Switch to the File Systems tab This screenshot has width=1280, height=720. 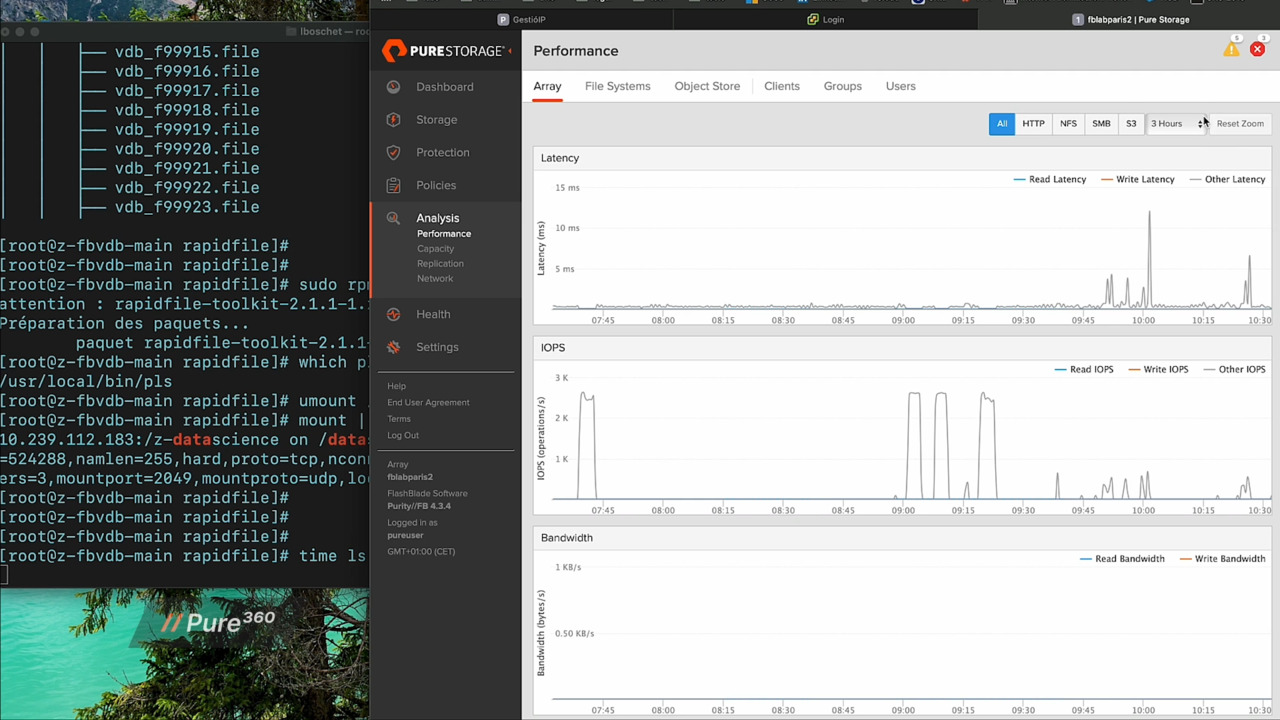[617, 86]
